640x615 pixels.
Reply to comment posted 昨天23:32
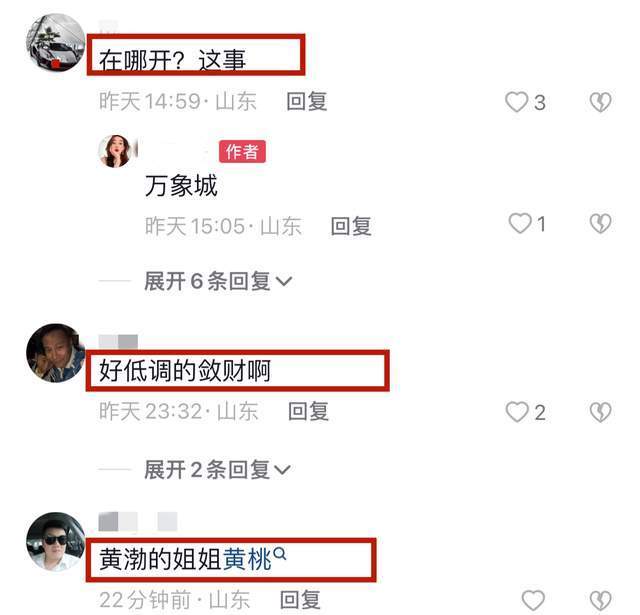[308, 411]
